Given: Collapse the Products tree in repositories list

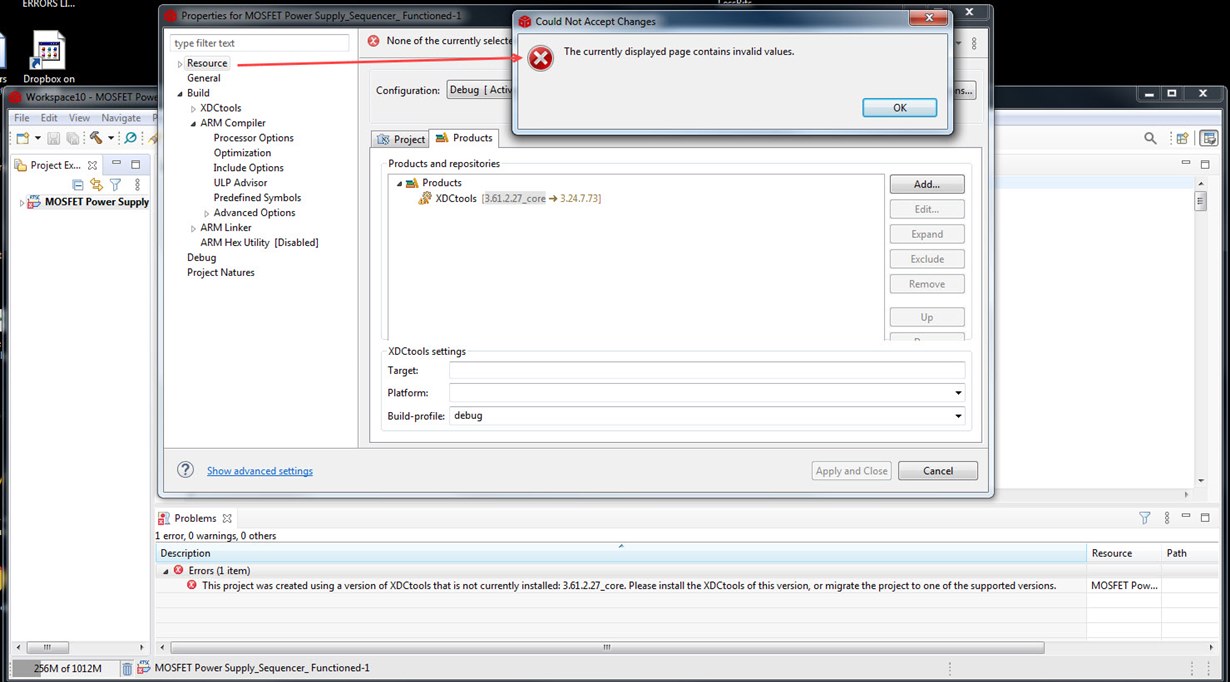Looking at the screenshot, I should pos(399,184).
